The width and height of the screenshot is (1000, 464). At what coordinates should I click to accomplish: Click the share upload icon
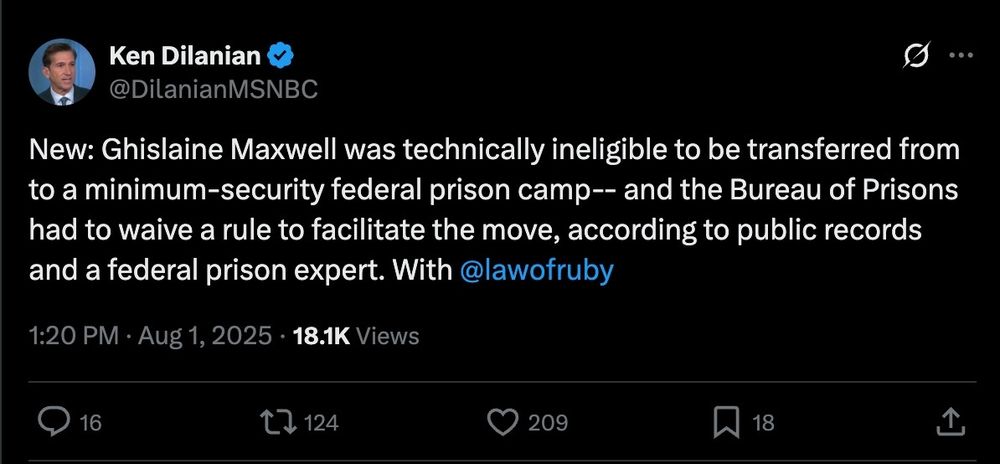pyautogui.click(x=950, y=421)
